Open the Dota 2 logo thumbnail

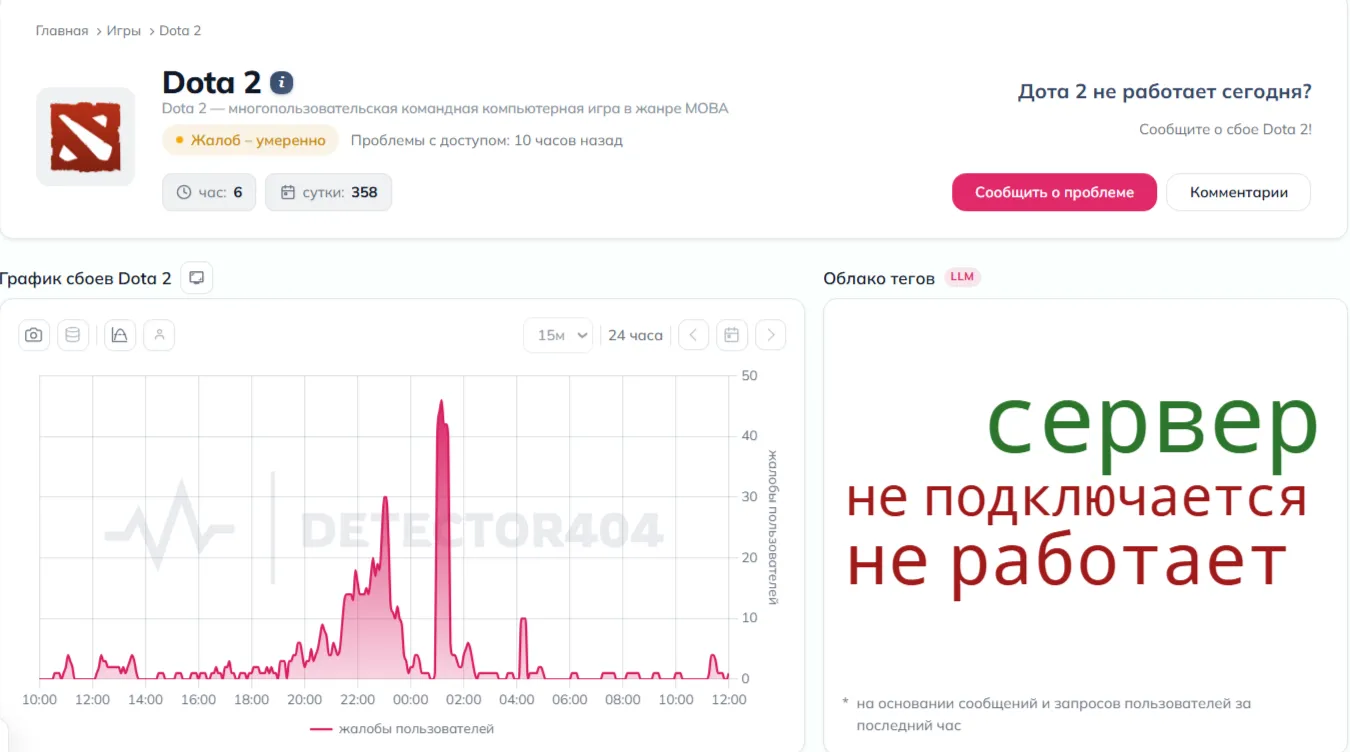click(x=86, y=136)
